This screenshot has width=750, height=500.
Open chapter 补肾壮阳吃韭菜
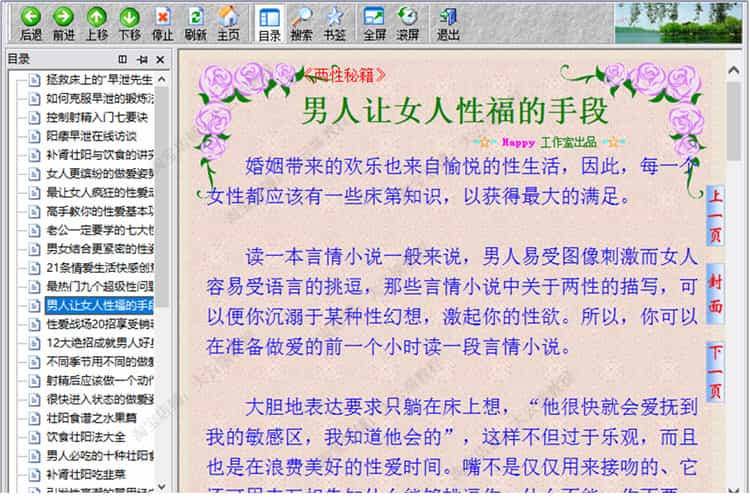[86, 475]
